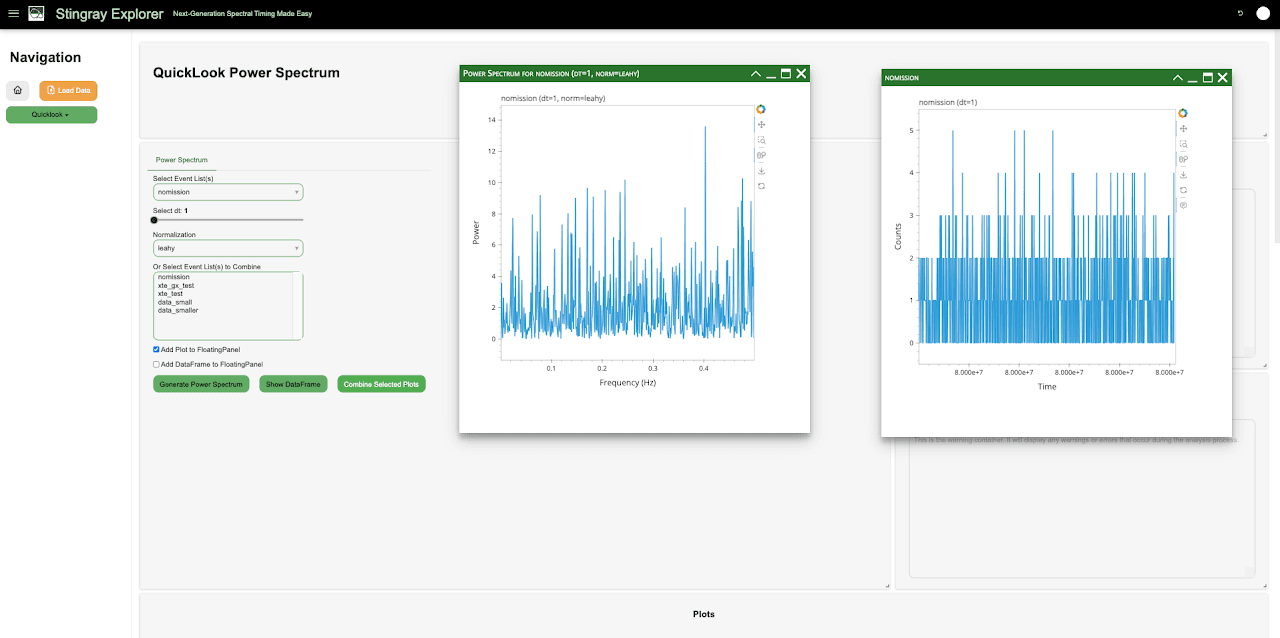Screen dimensions: 1280x638
Task: Select Box Zoom tool in Power Spectrum plot
Action: click(761, 140)
